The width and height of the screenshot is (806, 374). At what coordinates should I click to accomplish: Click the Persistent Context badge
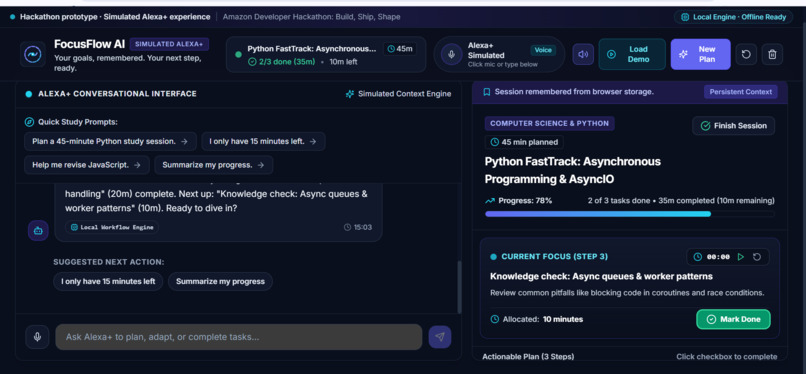pyautogui.click(x=741, y=92)
